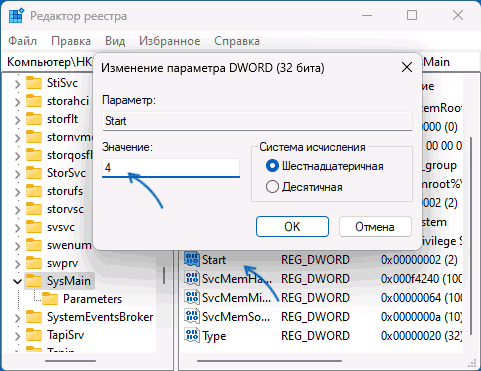Open the Правка menu
This screenshot has width=481, height=371.
[x=71, y=41]
